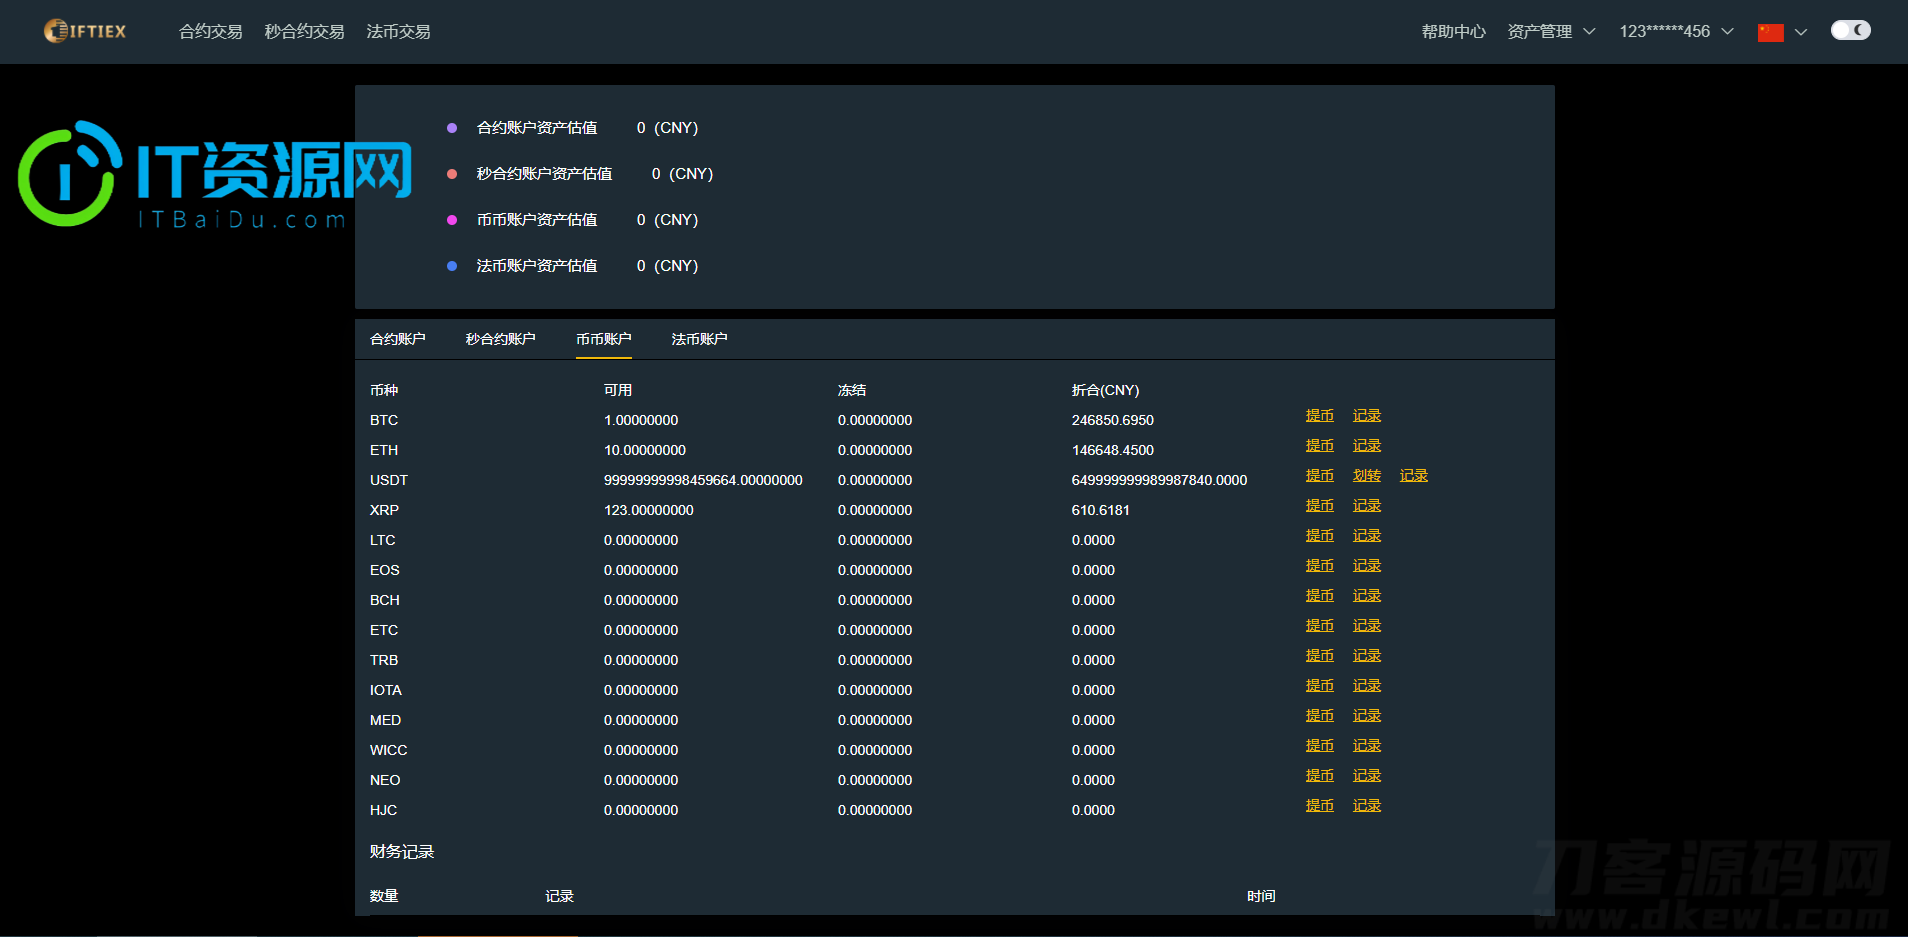Select the 币币账户资产估值 label
1908x937 pixels.
pyautogui.click(x=537, y=220)
